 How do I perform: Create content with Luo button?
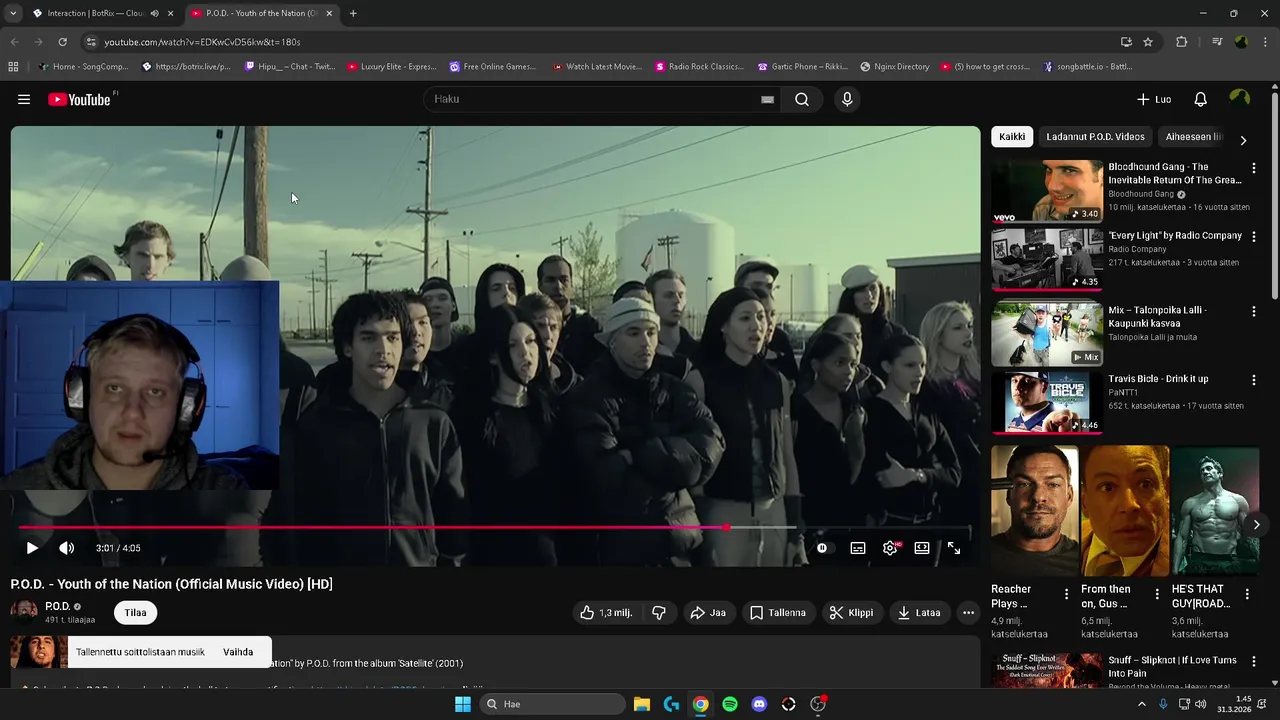(x=1154, y=99)
